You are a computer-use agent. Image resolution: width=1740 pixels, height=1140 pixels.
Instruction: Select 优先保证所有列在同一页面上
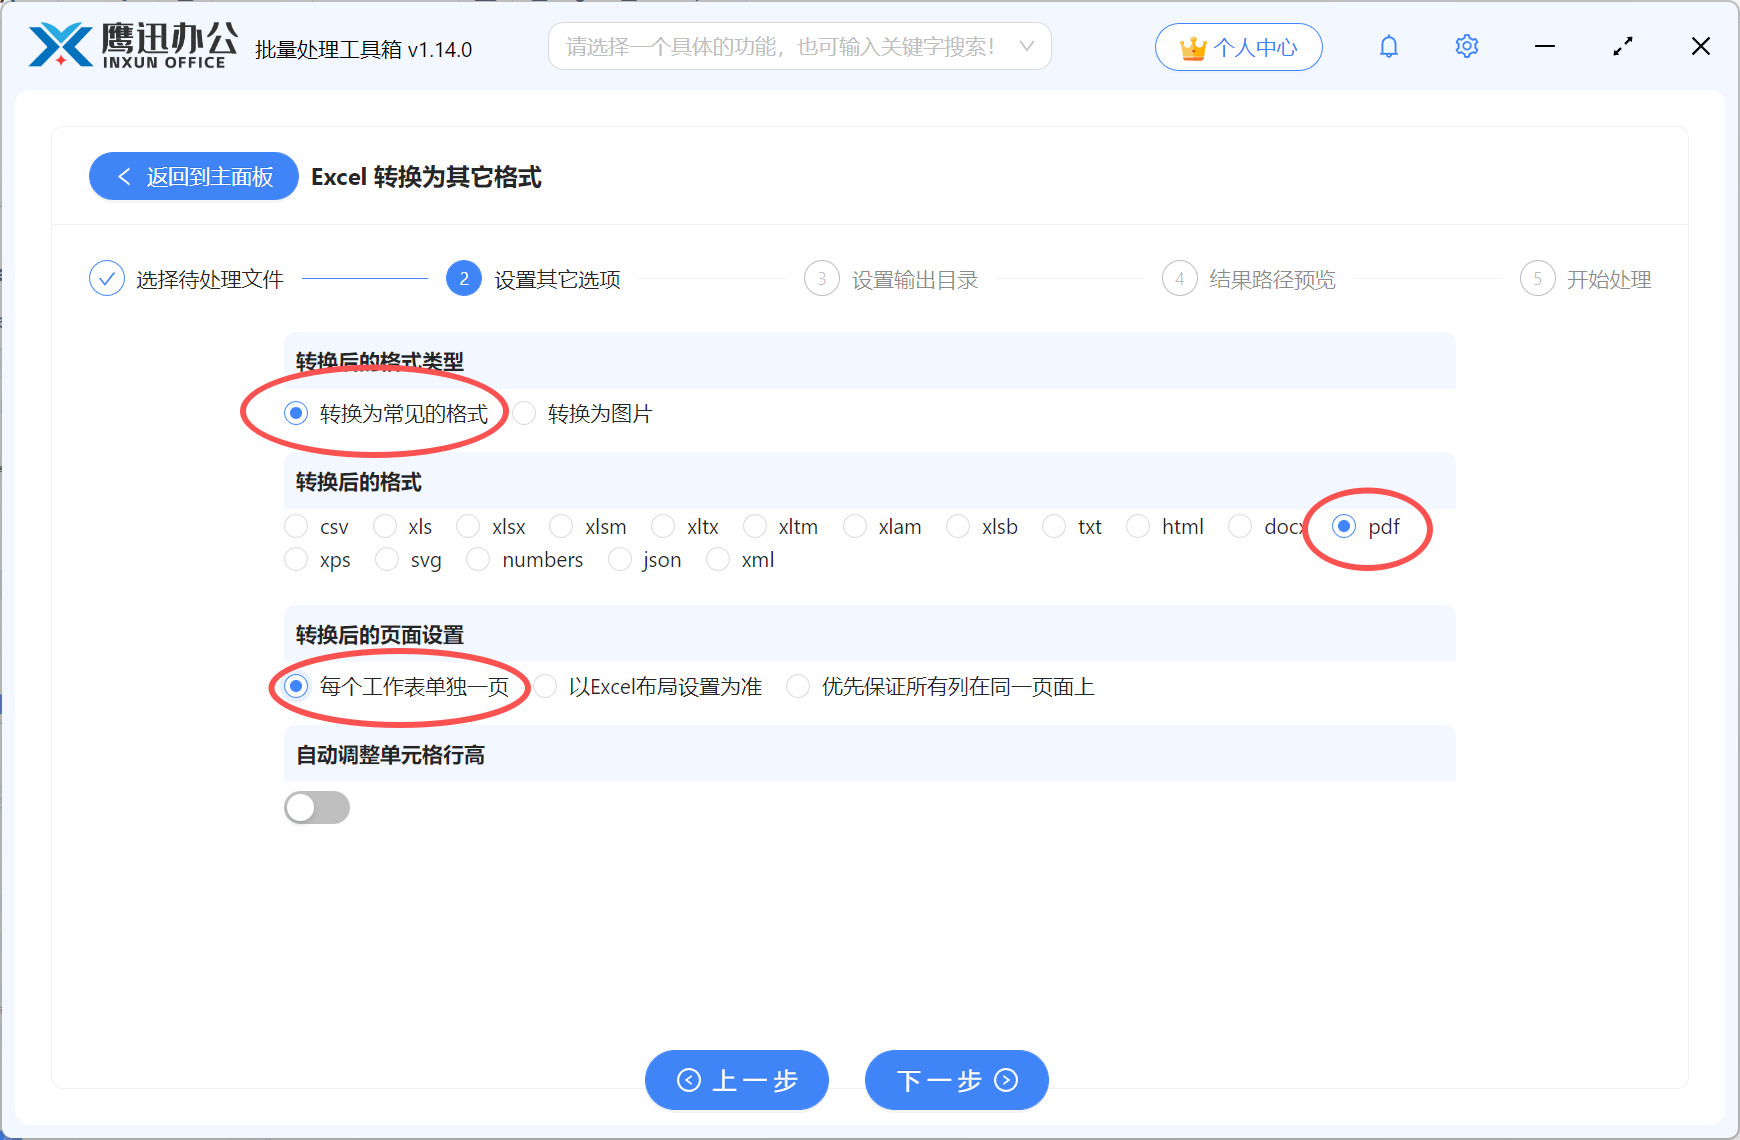click(798, 686)
